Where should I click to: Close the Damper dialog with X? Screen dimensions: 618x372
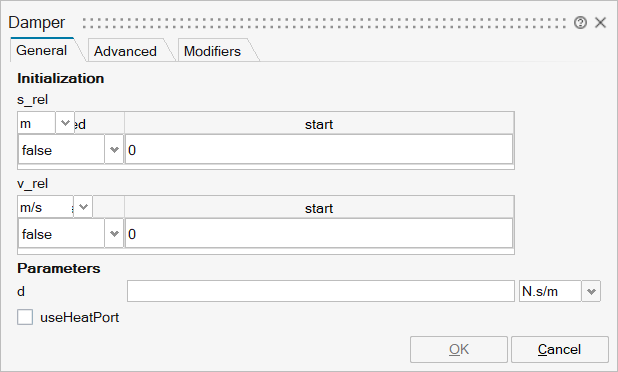coord(600,23)
